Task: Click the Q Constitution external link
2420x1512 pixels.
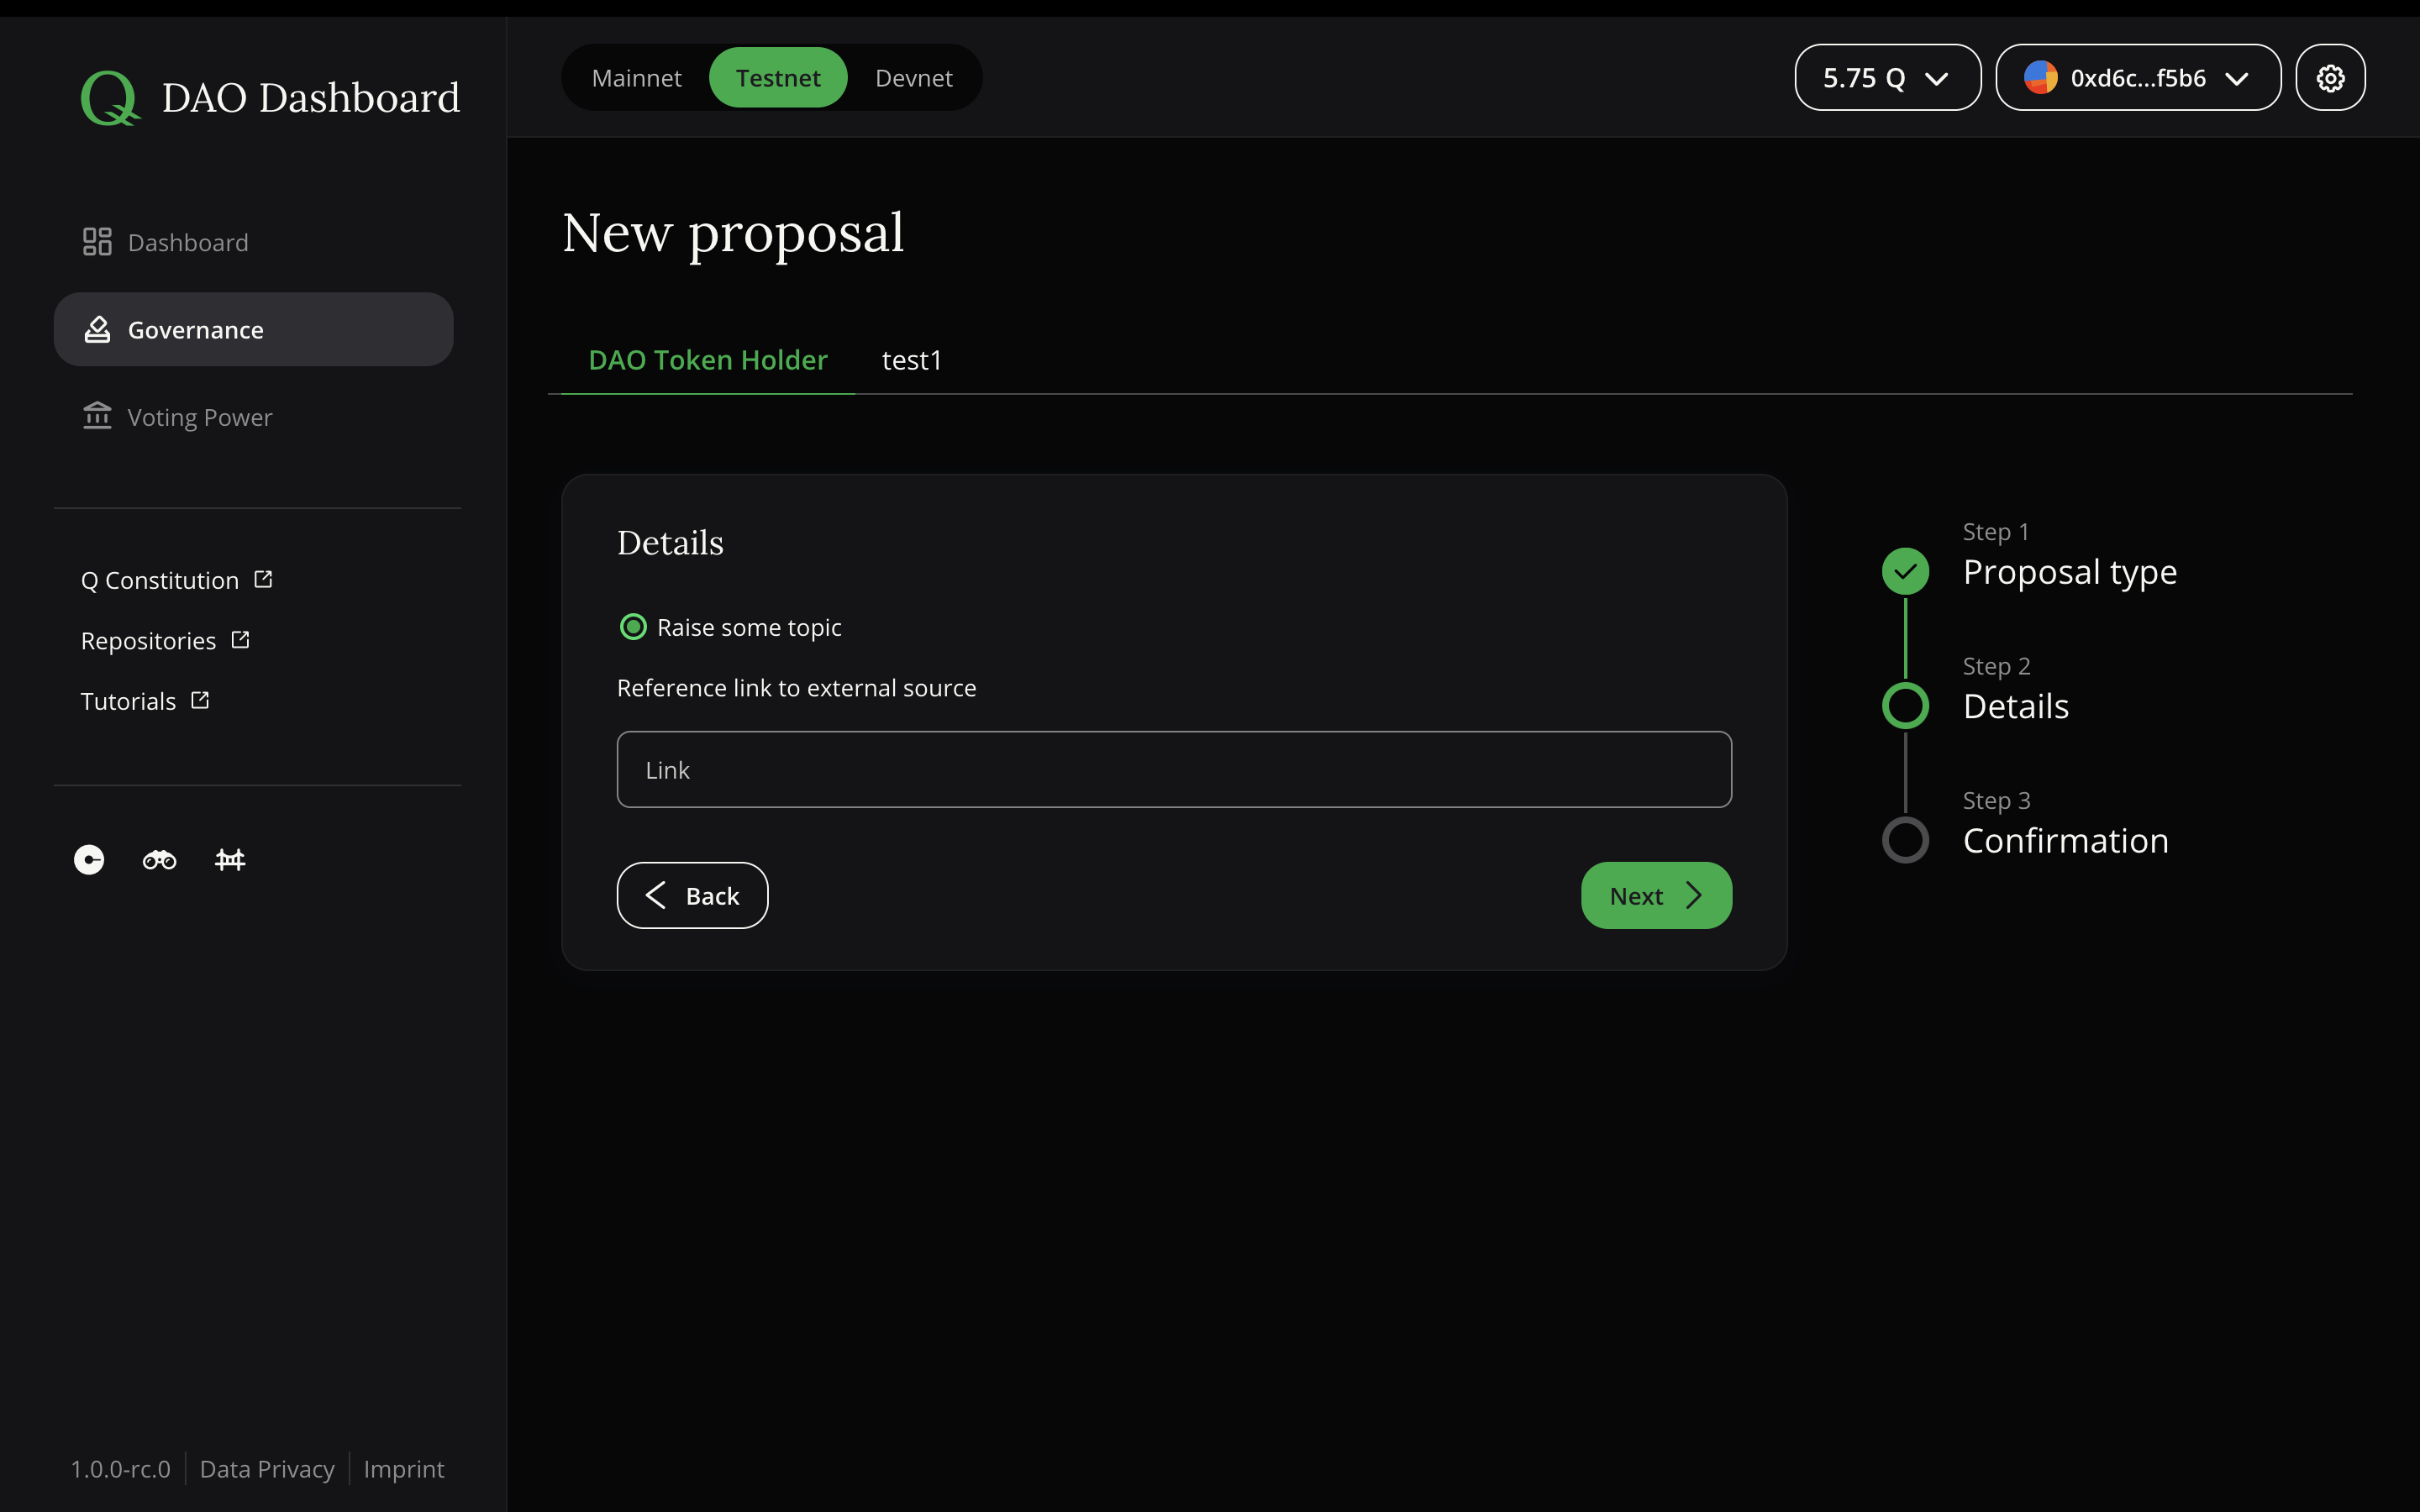Action: pos(176,578)
